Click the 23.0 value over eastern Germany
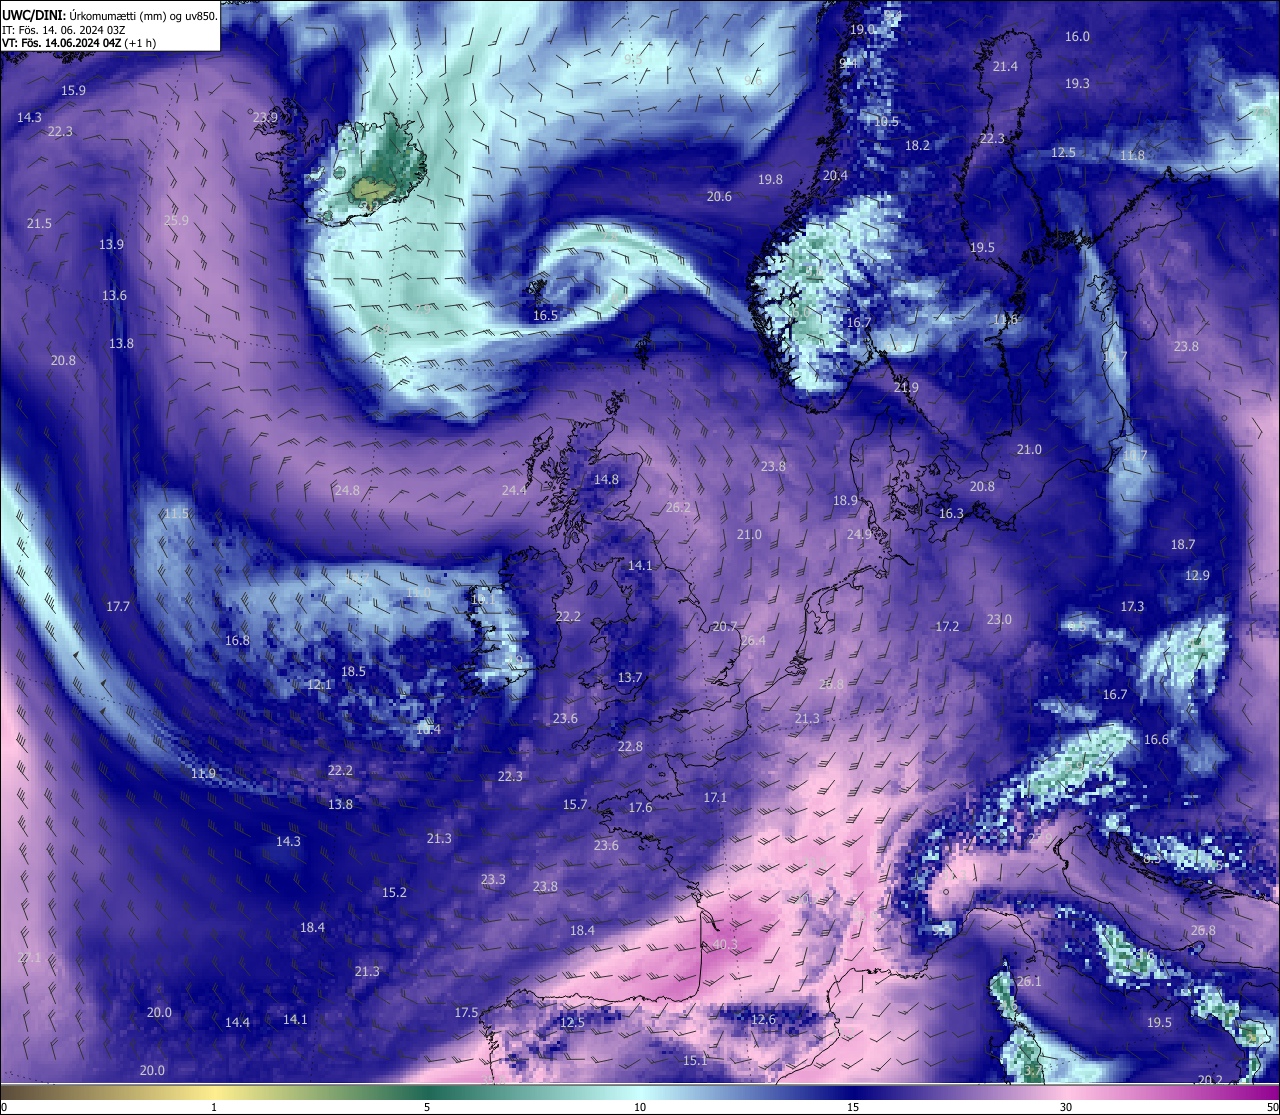The height and width of the screenshot is (1115, 1280). 998,619
